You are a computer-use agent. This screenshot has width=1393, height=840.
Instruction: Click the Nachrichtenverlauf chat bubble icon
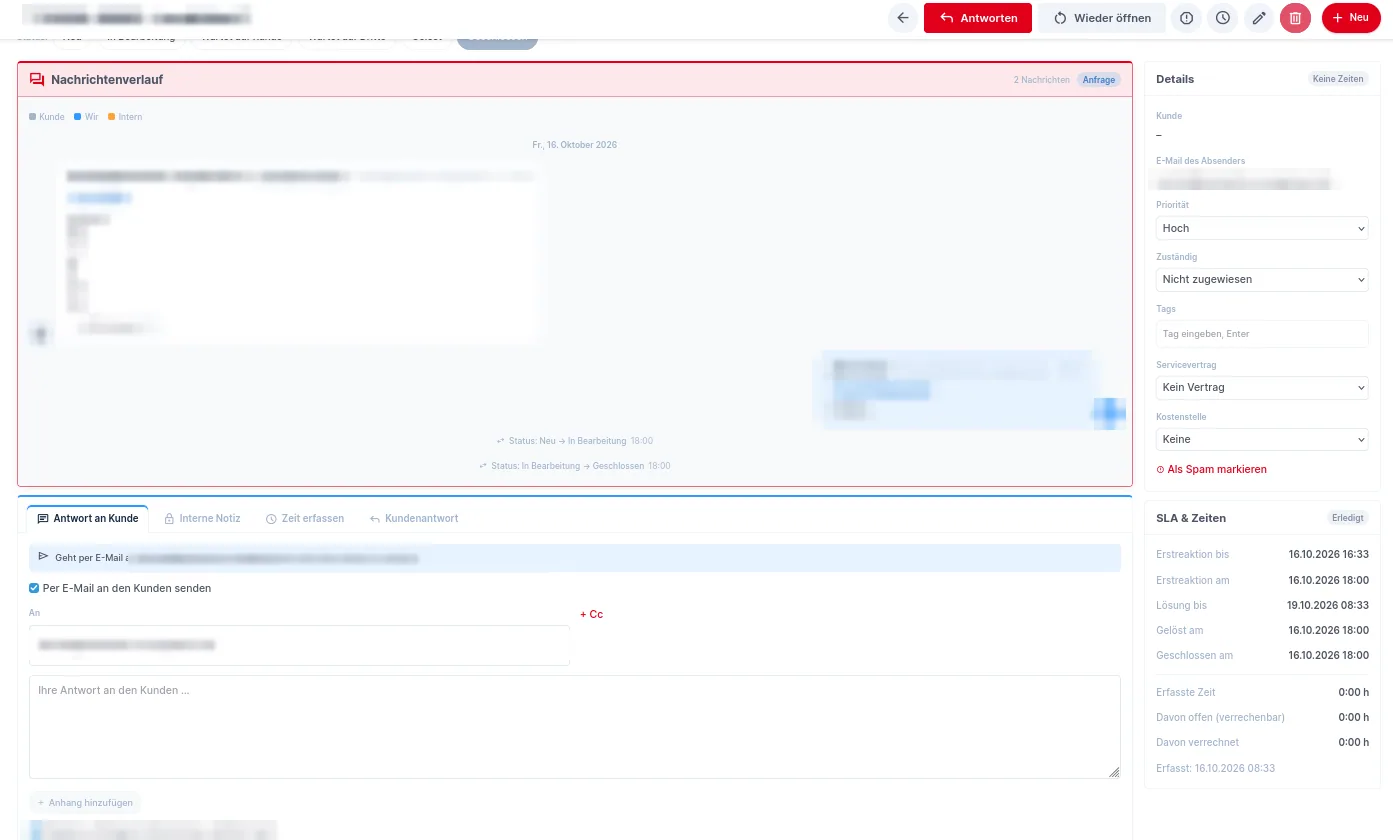coord(37,79)
